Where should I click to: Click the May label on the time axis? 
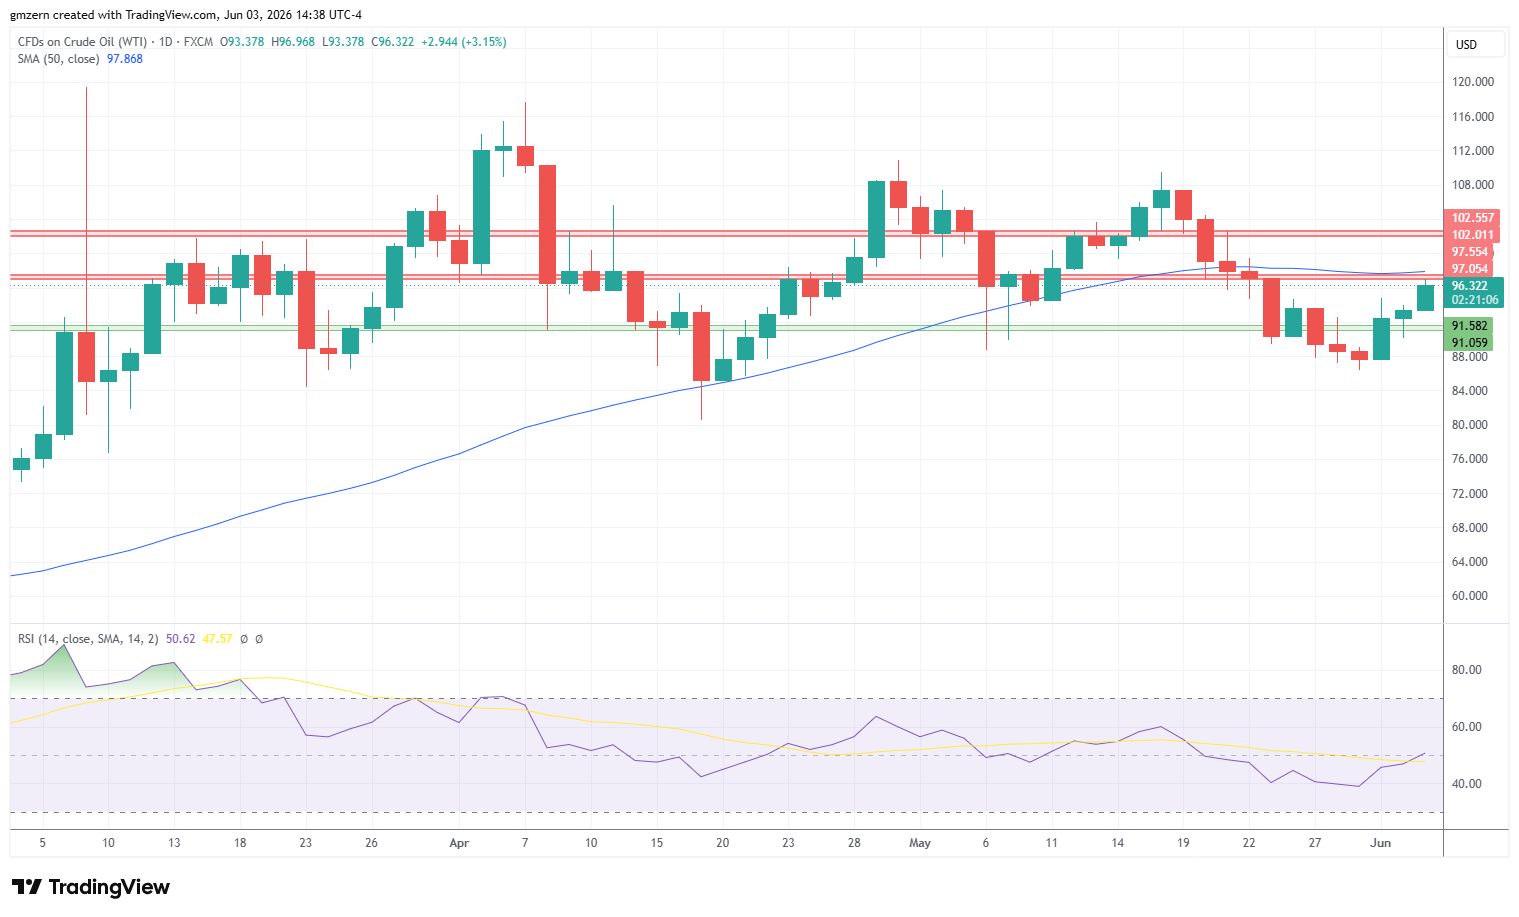pos(920,843)
